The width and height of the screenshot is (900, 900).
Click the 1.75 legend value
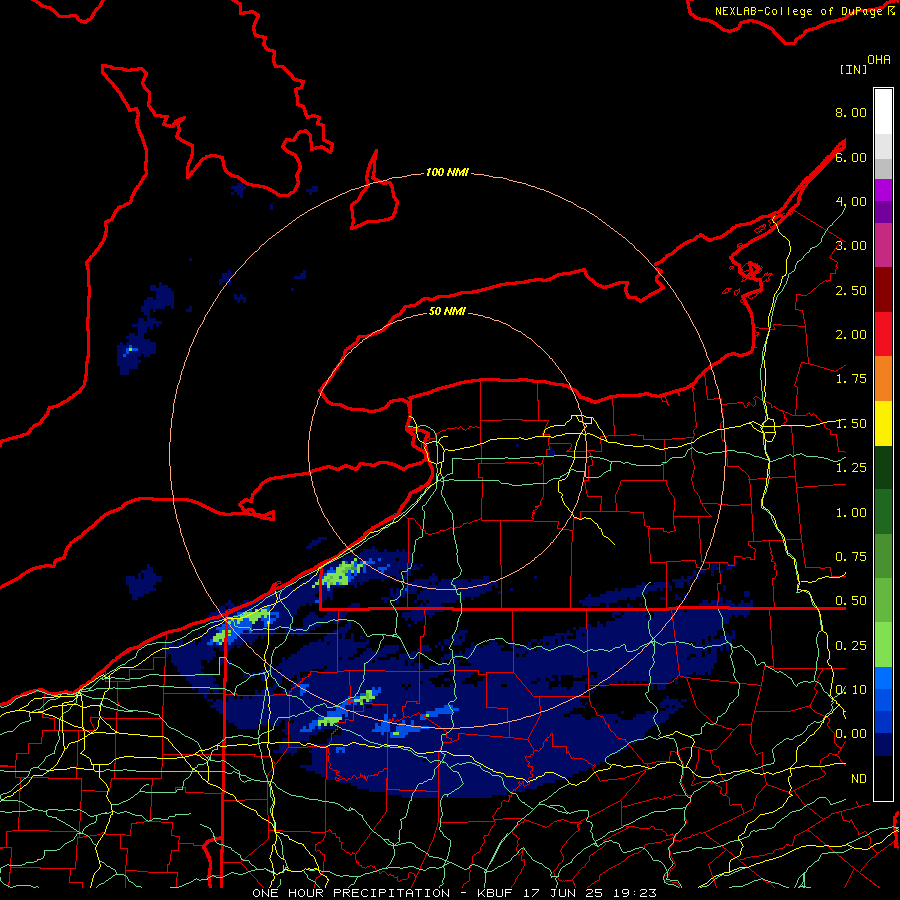point(851,379)
